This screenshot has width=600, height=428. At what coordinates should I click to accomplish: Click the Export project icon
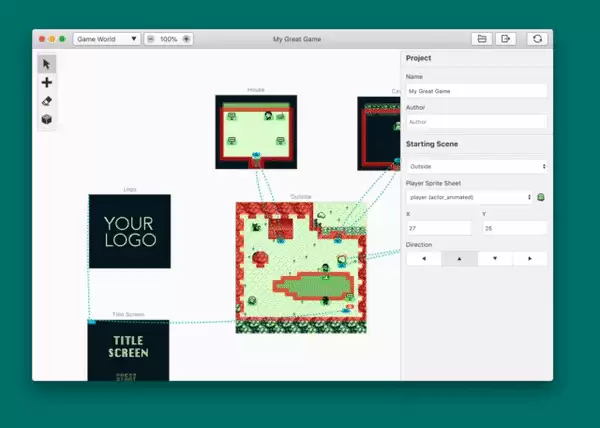(x=505, y=39)
